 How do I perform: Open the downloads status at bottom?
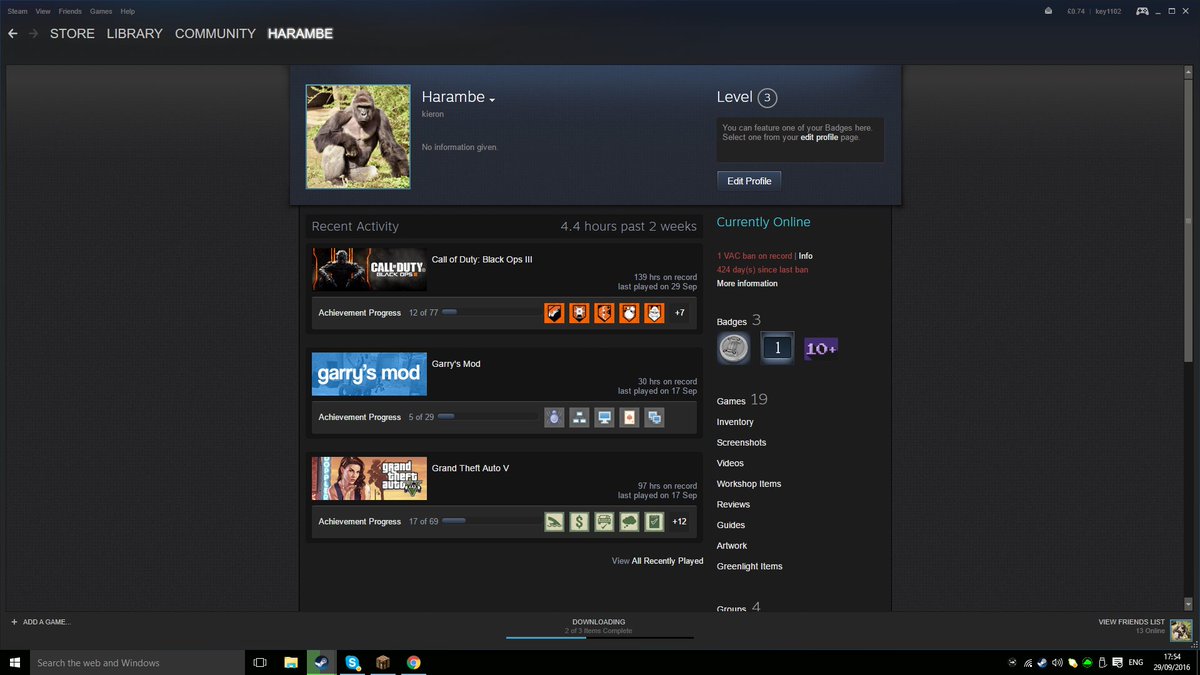click(599, 627)
